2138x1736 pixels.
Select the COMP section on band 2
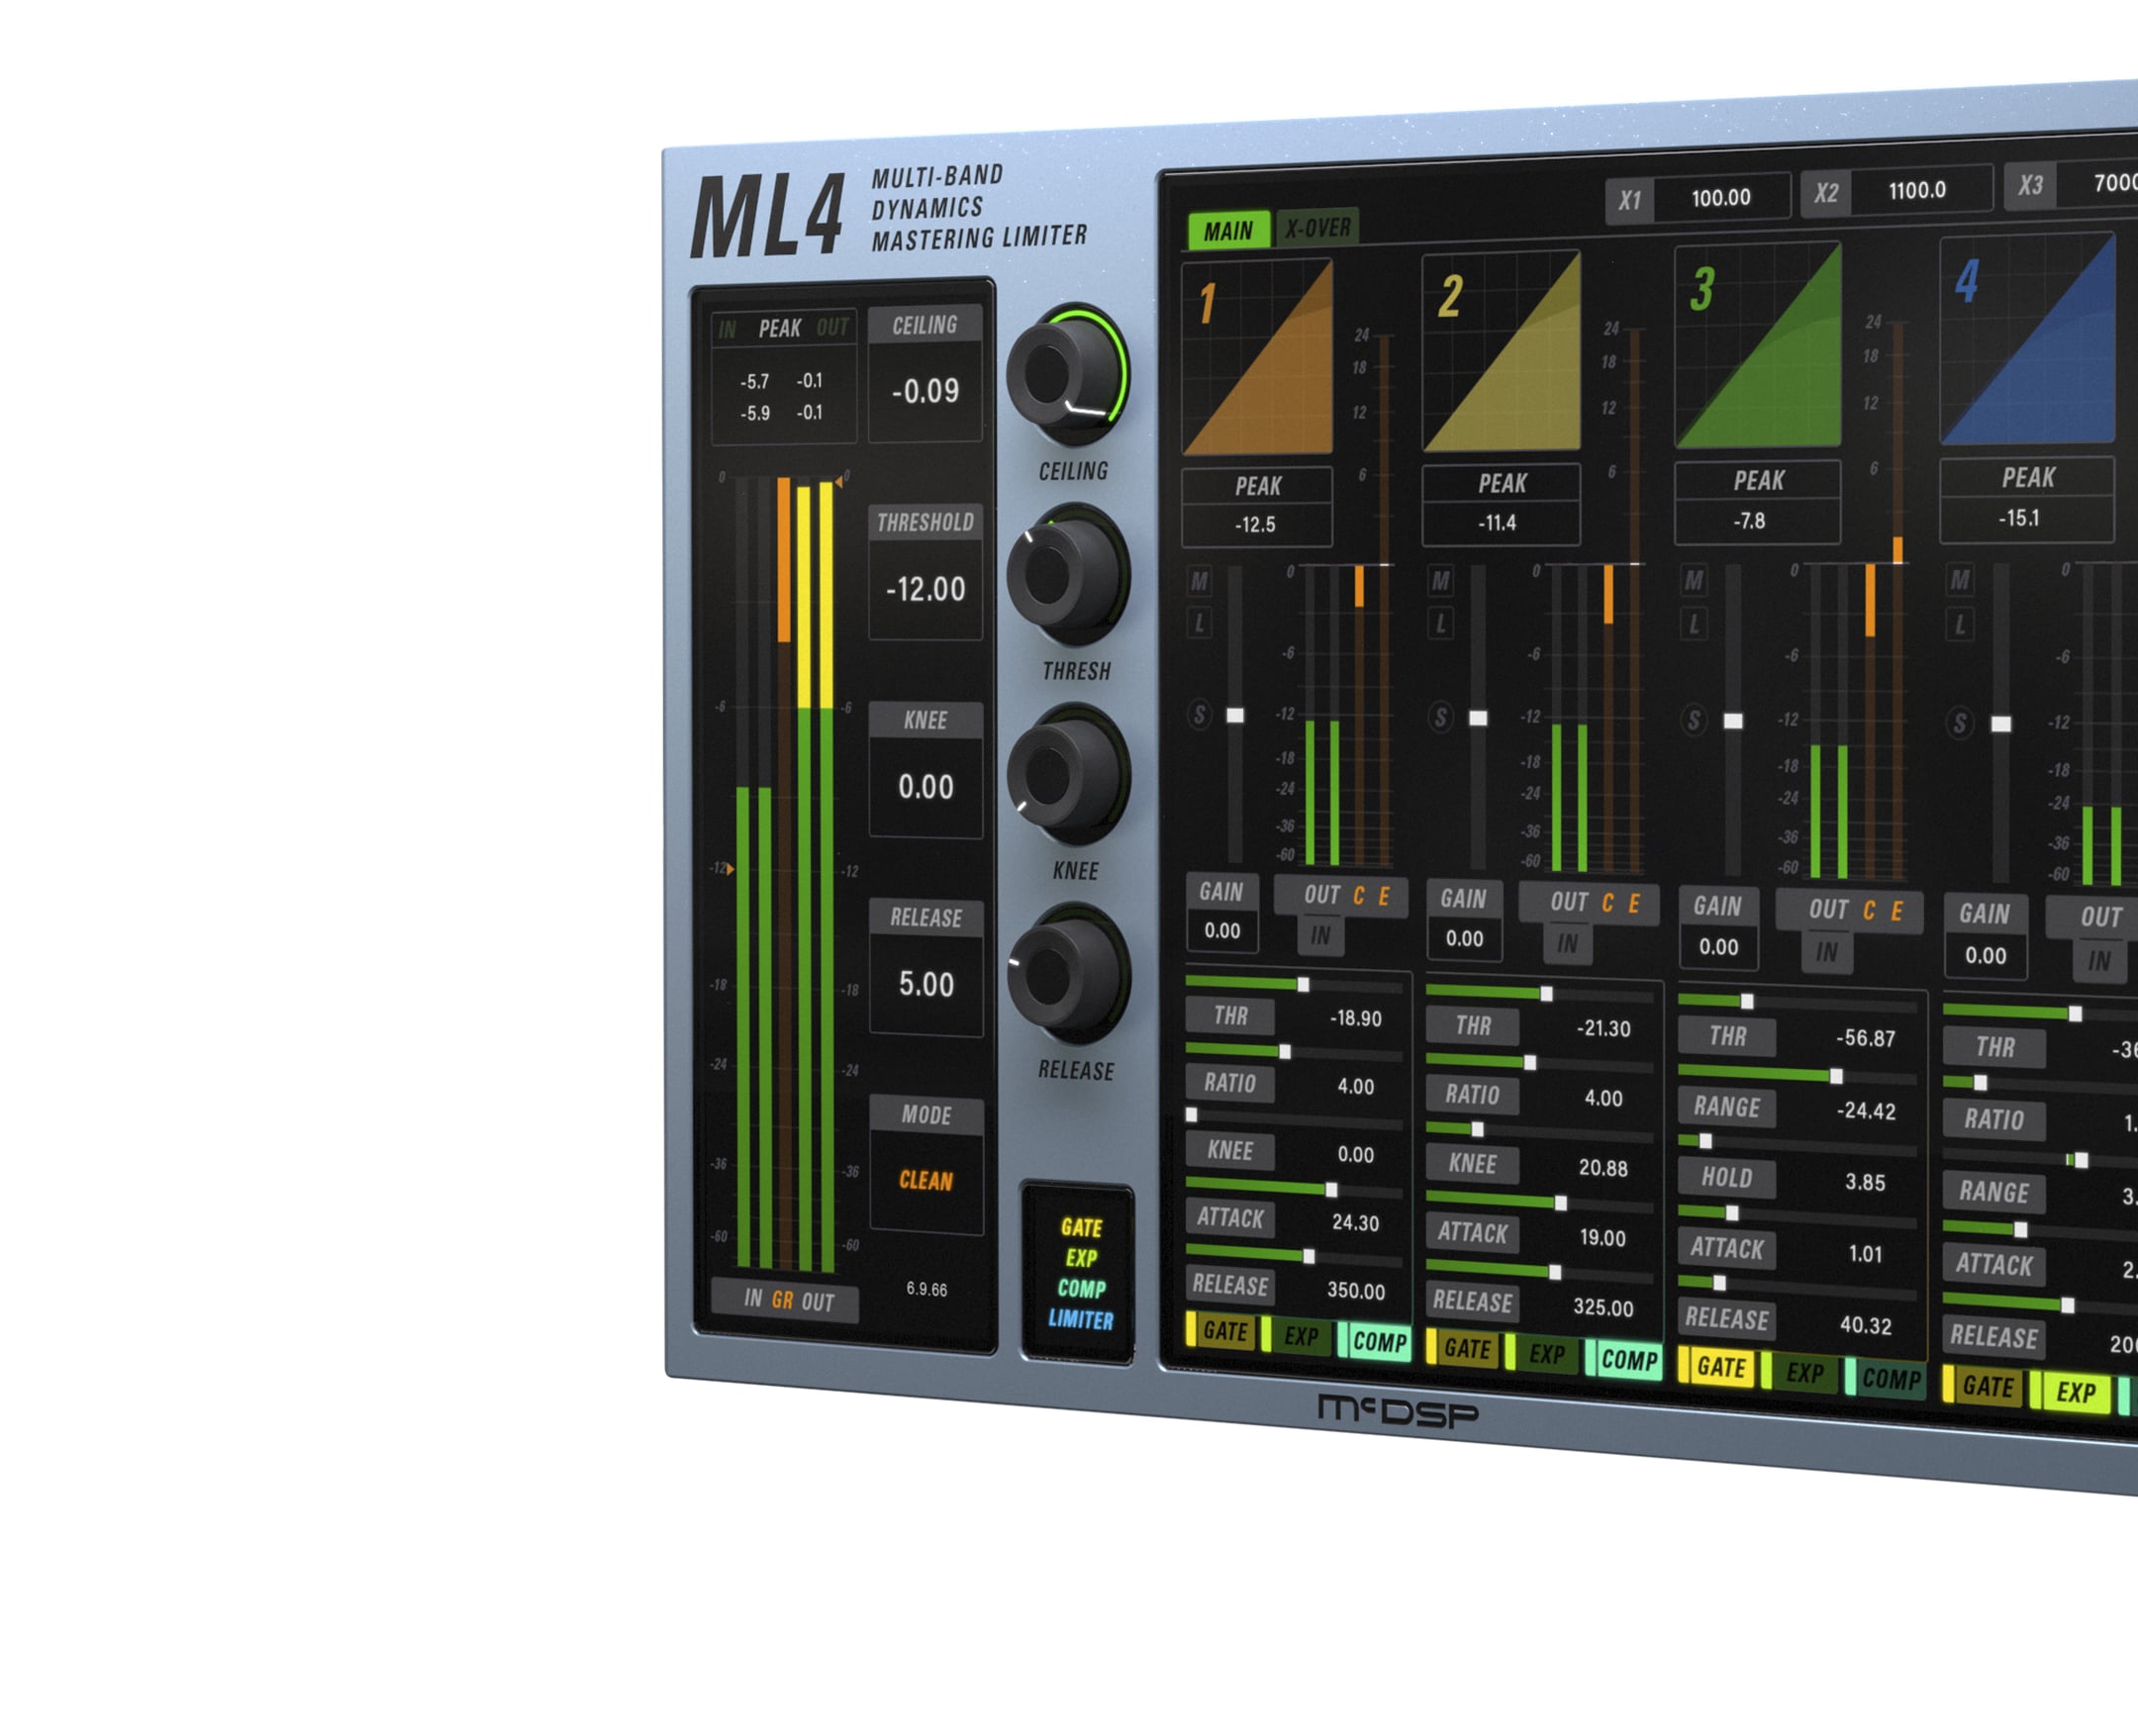(x=1624, y=1360)
